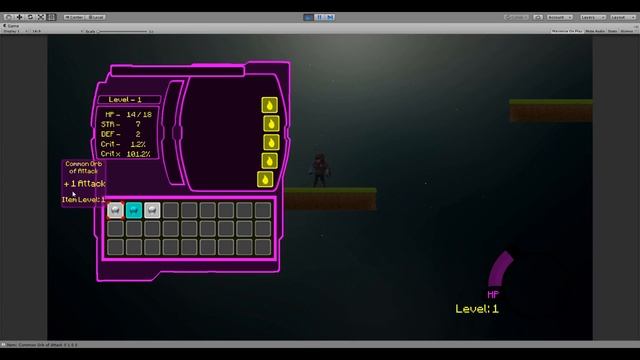Viewport: 640px width, 360px height.
Task: Click the "Common Orb of Attack" tooltip title
Action: 84,167
